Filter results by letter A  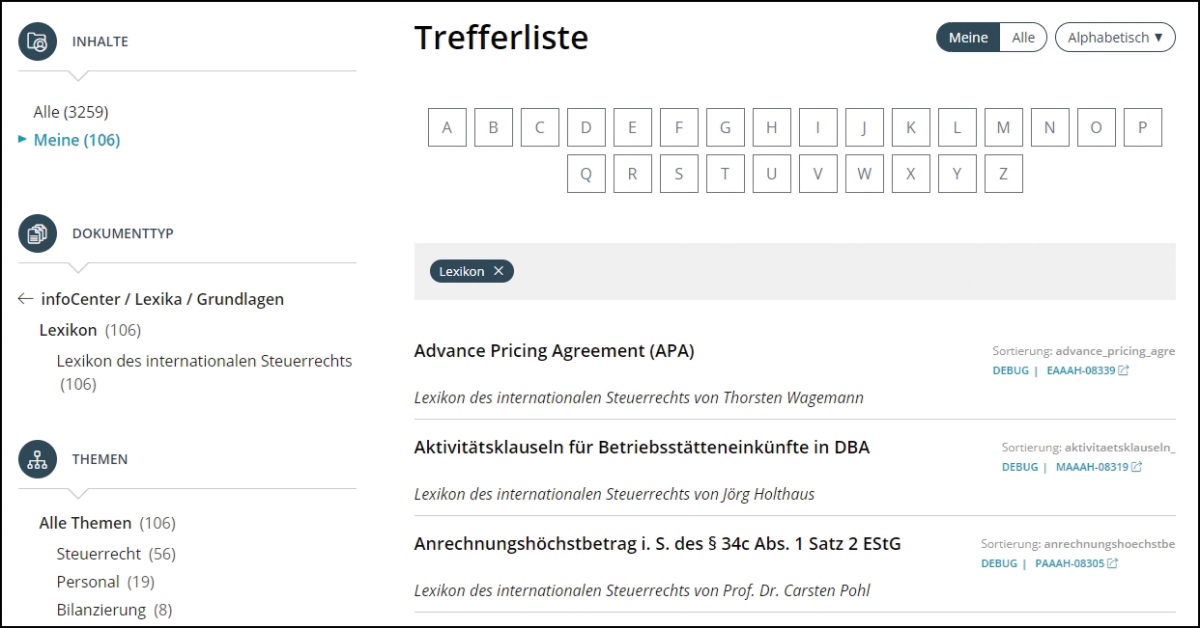(x=447, y=128)
